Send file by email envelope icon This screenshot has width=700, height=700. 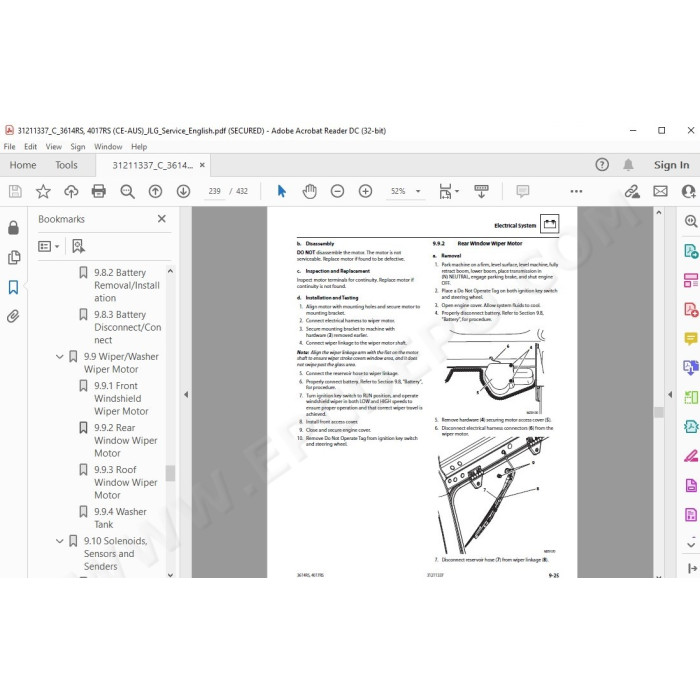(660, 192)
